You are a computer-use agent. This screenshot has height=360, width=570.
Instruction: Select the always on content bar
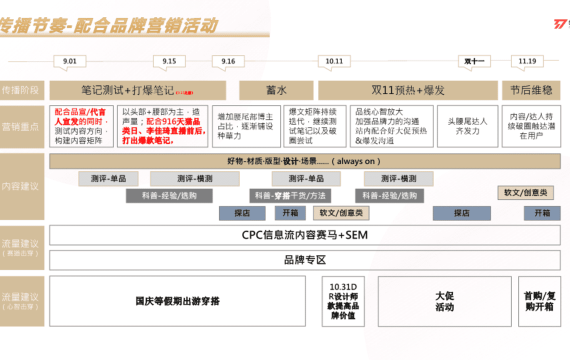tap(305, 161)
